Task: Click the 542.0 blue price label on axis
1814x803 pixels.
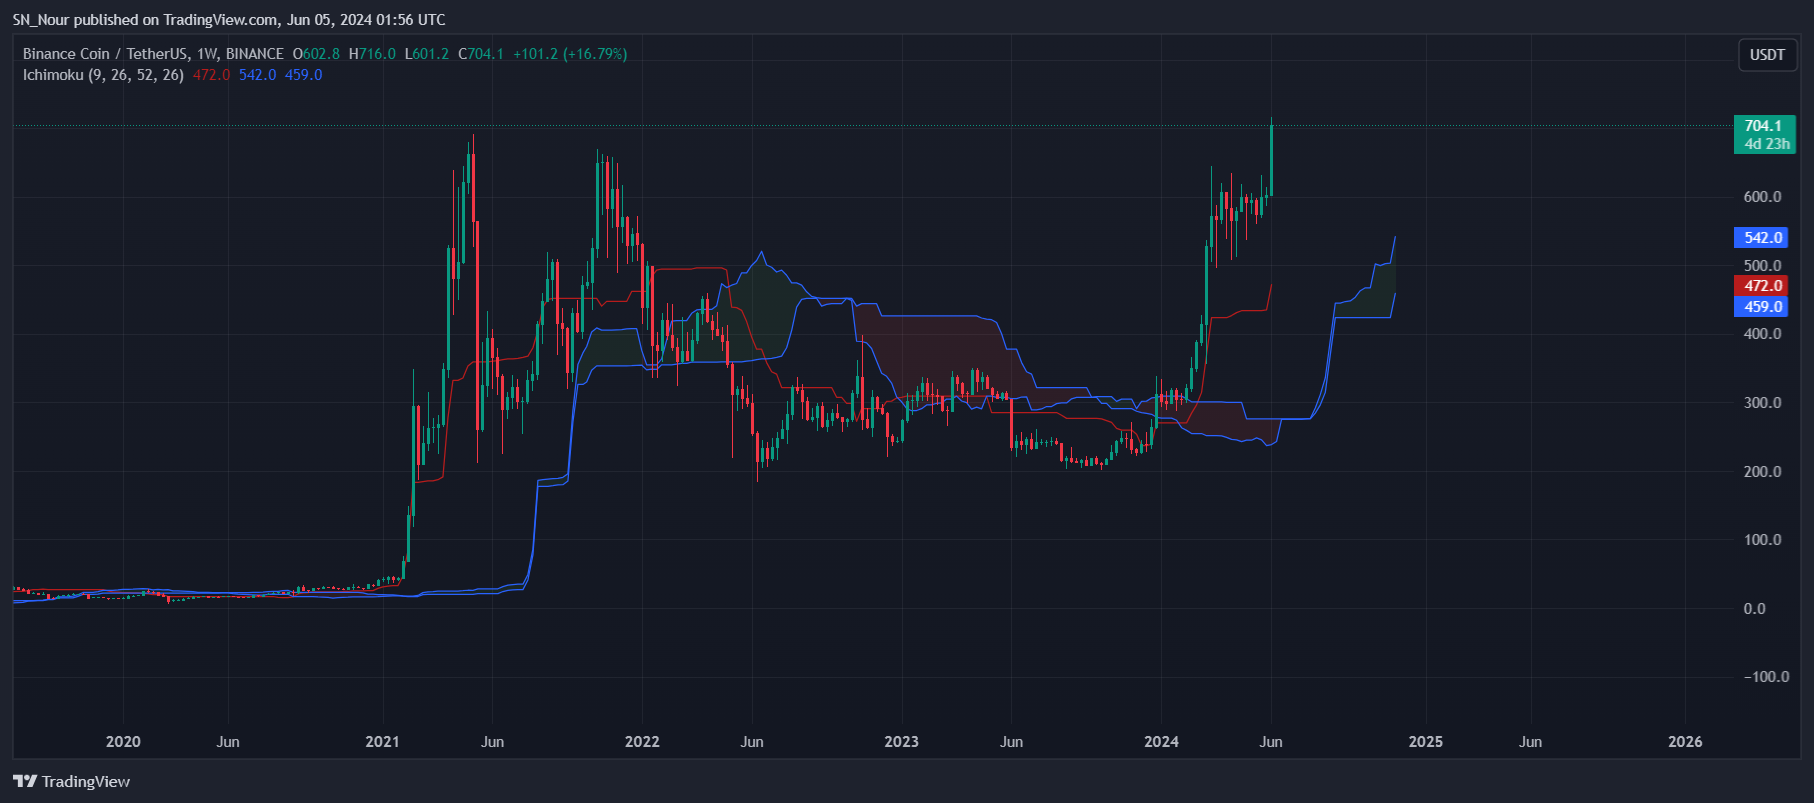Action: click(x=1761, y=238)
